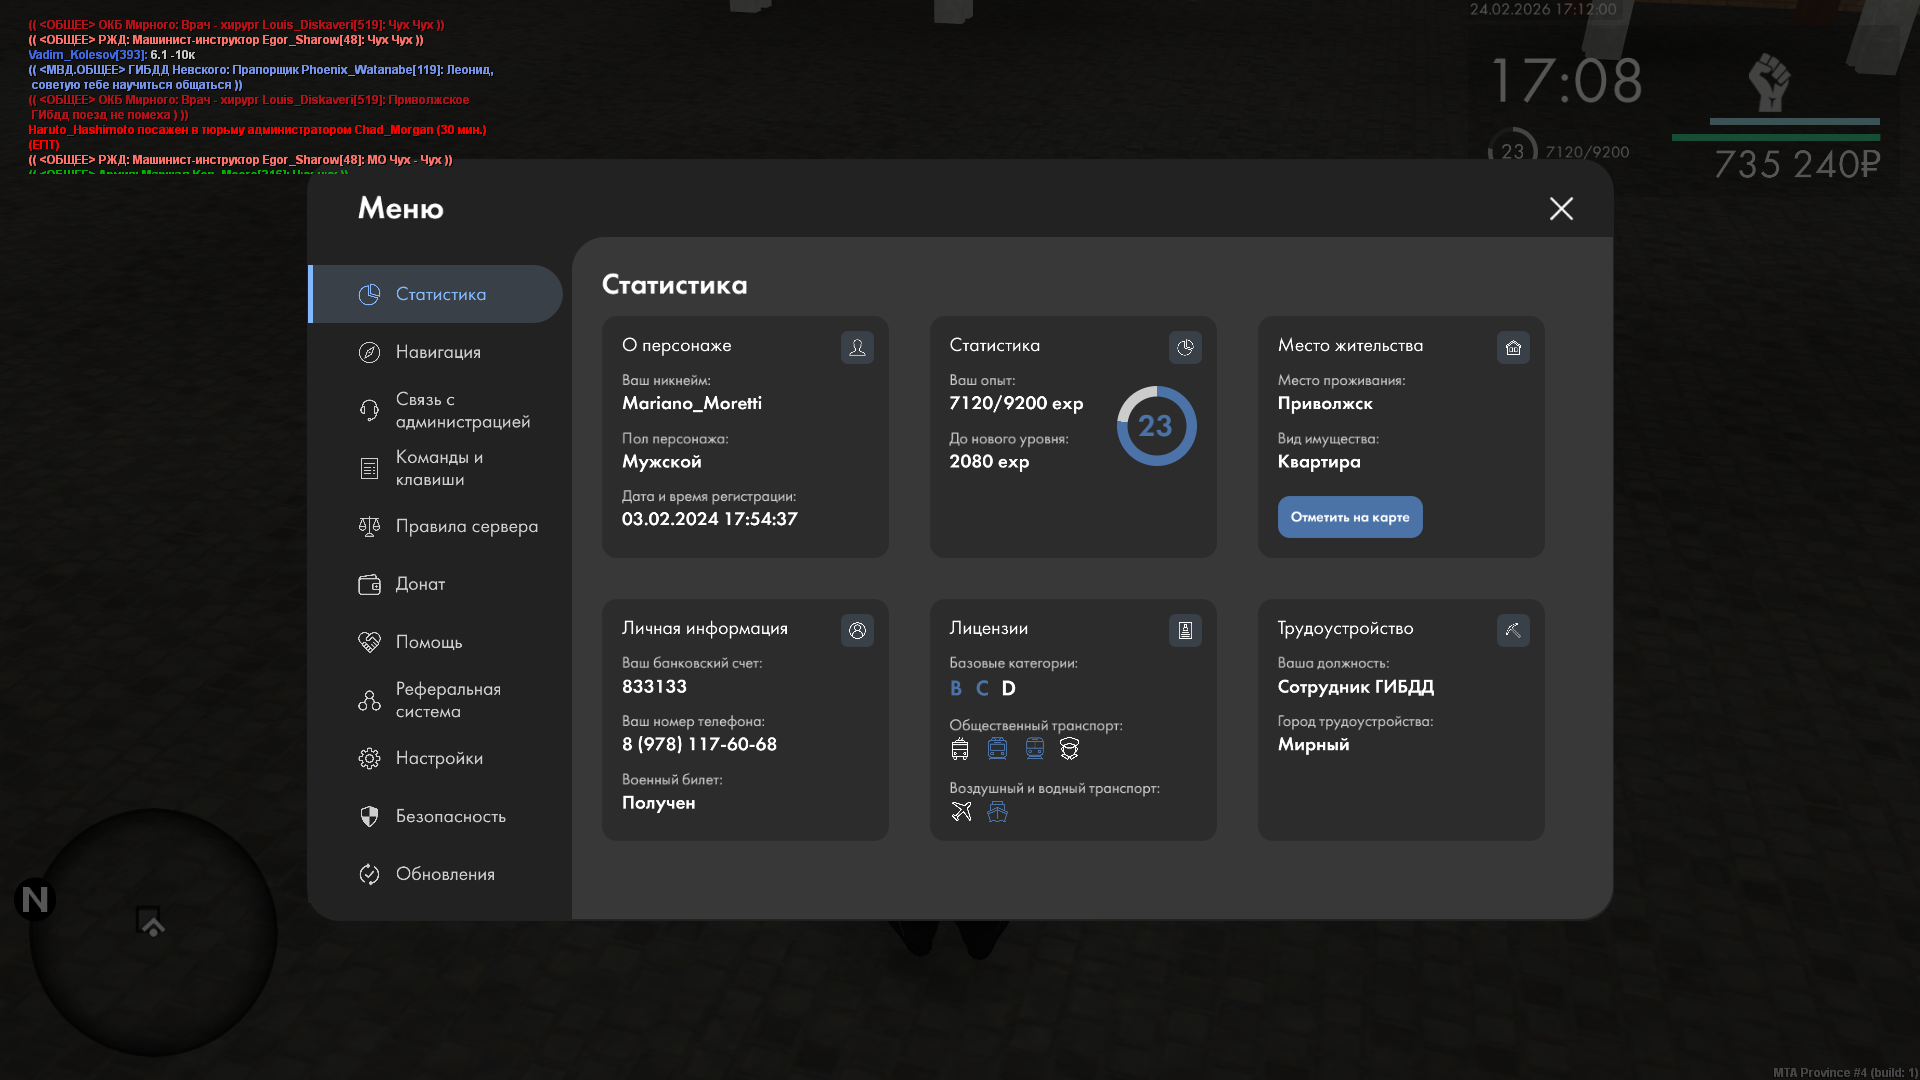Viewport: 1920px width, 1080px height.
Task: Click the airplane license icon
Action: click(x=961, y=812)
